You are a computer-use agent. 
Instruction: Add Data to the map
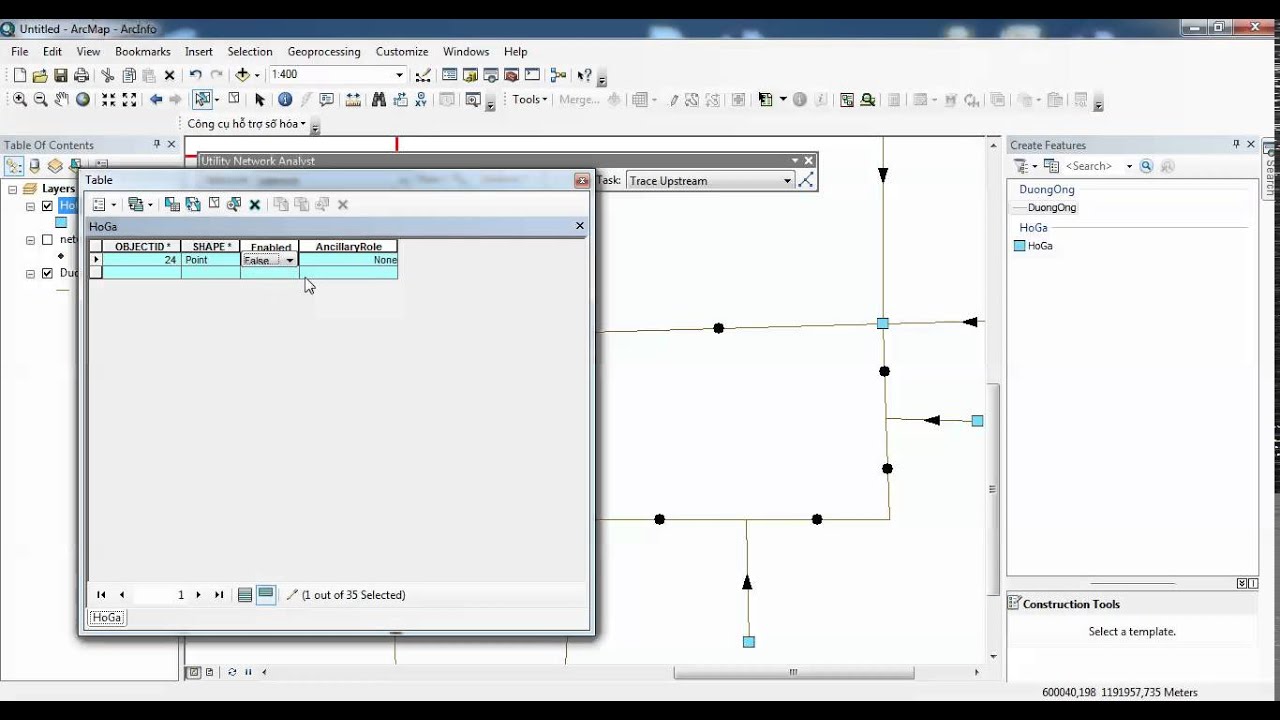coord(242,75)
